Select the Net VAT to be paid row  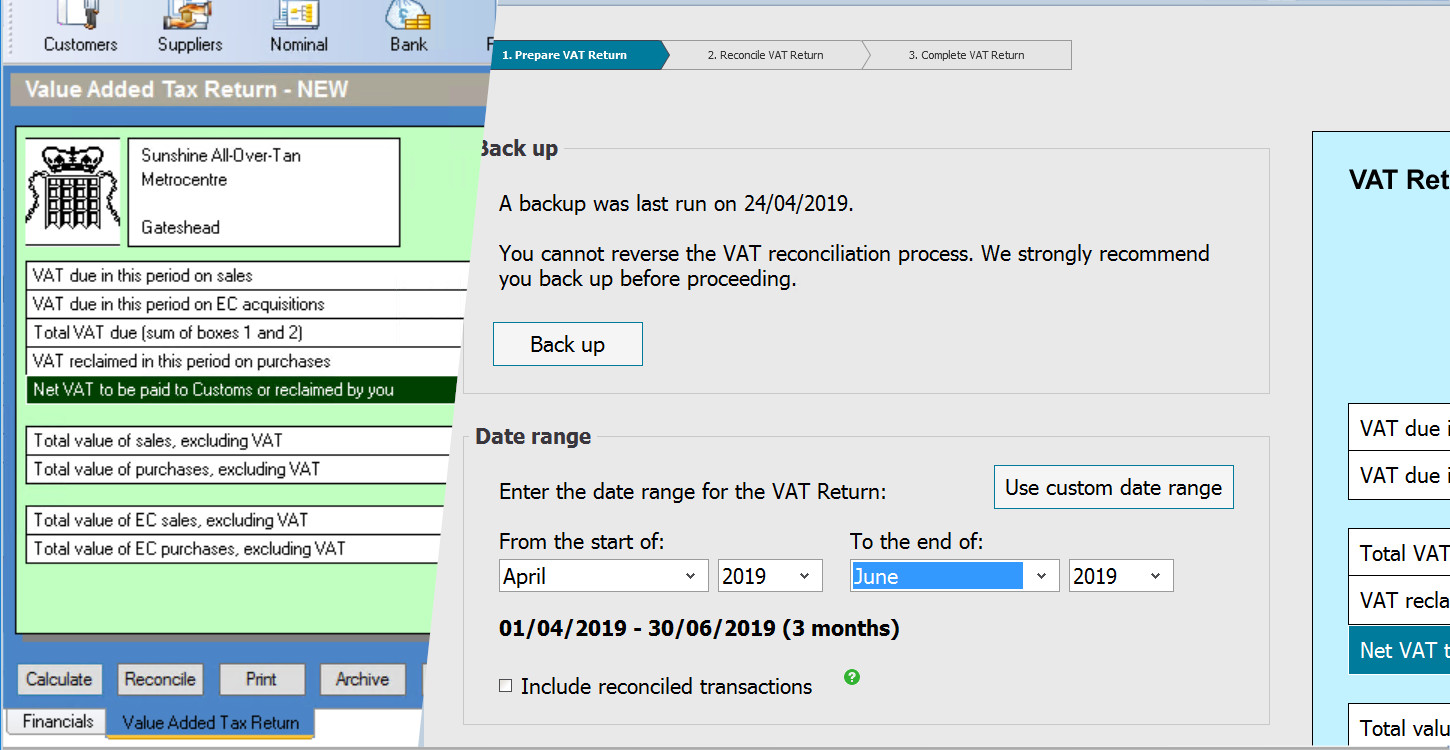click(x=240, y=390)
